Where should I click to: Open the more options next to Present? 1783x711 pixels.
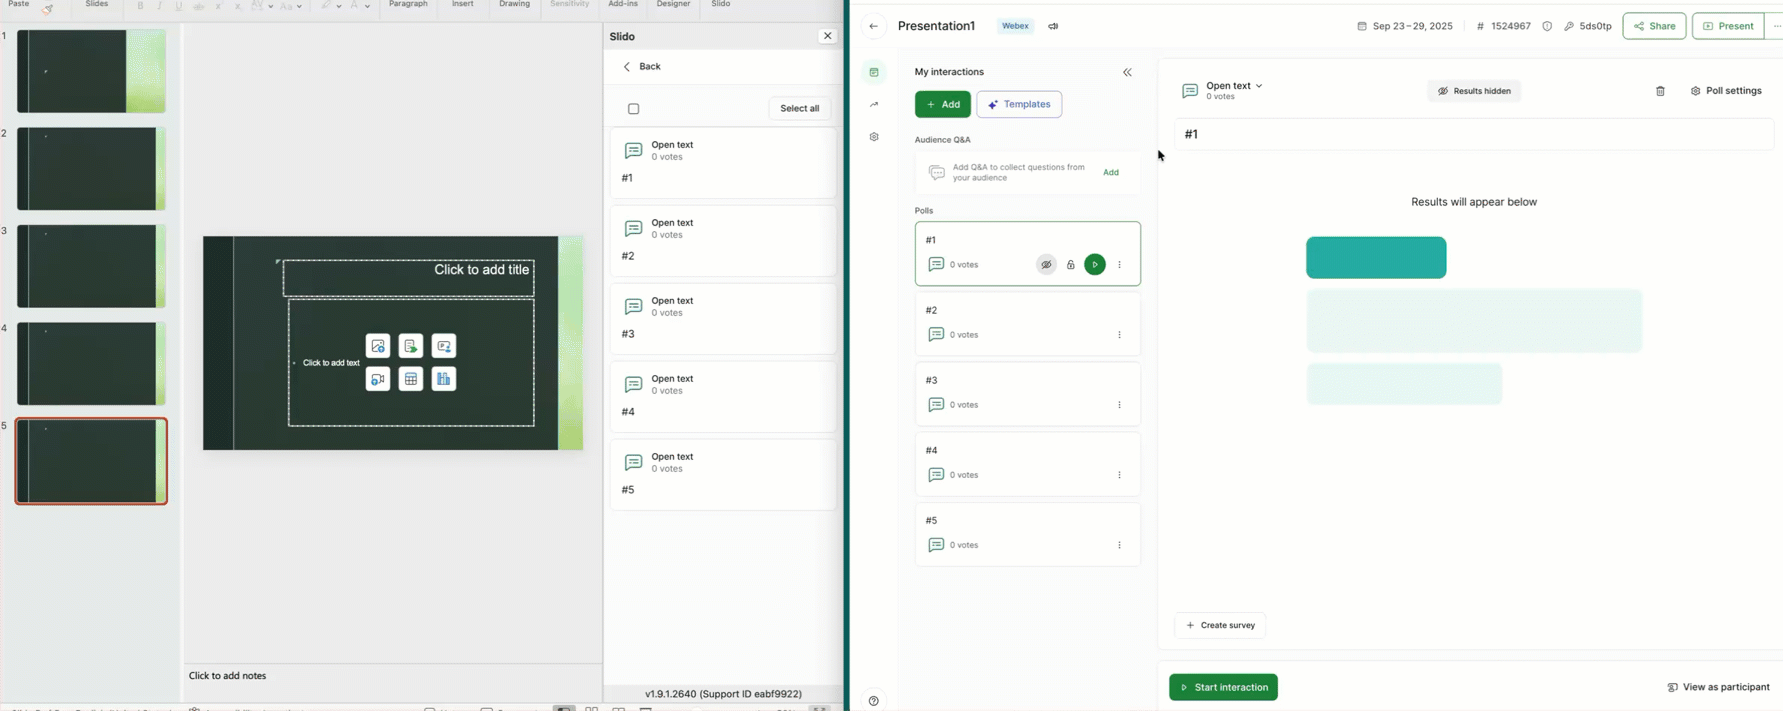(x=1776, y=26)
